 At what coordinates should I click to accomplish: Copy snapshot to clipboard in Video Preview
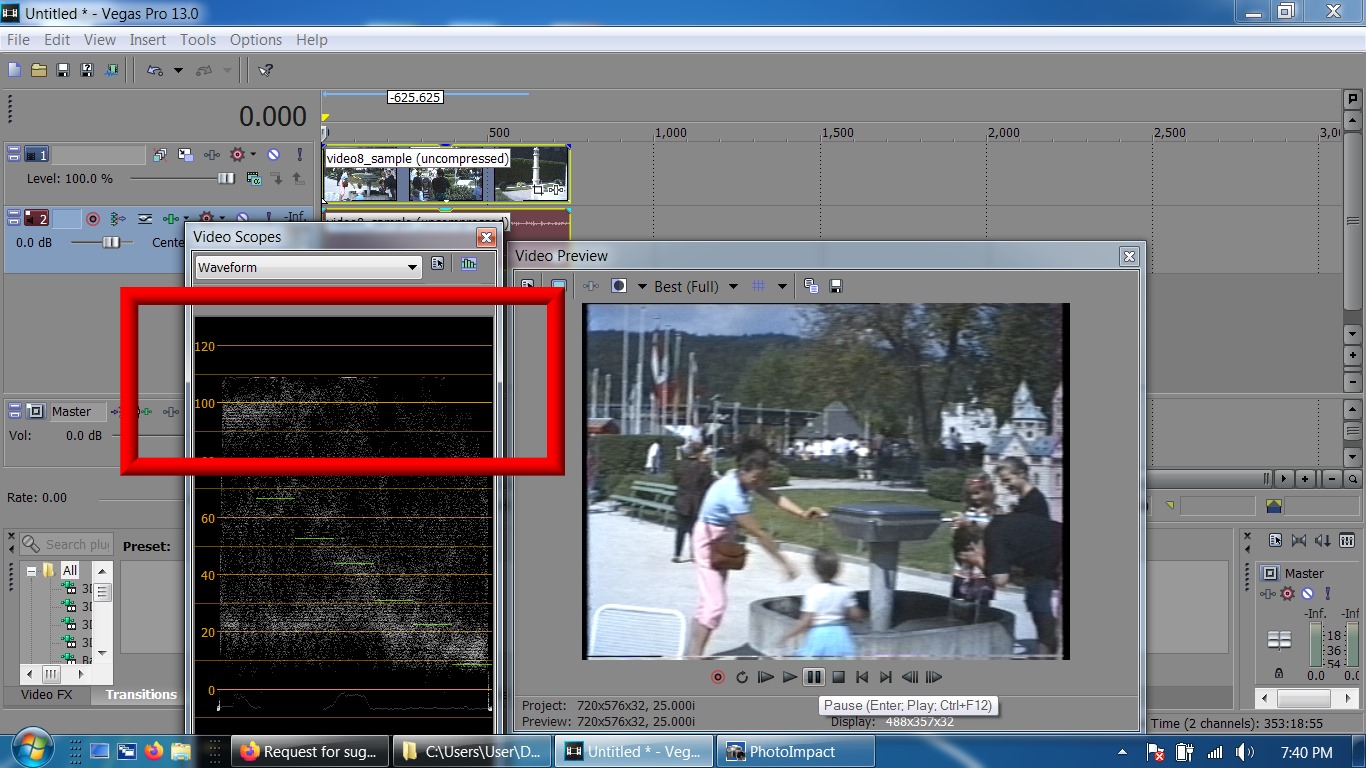(811, 286)
